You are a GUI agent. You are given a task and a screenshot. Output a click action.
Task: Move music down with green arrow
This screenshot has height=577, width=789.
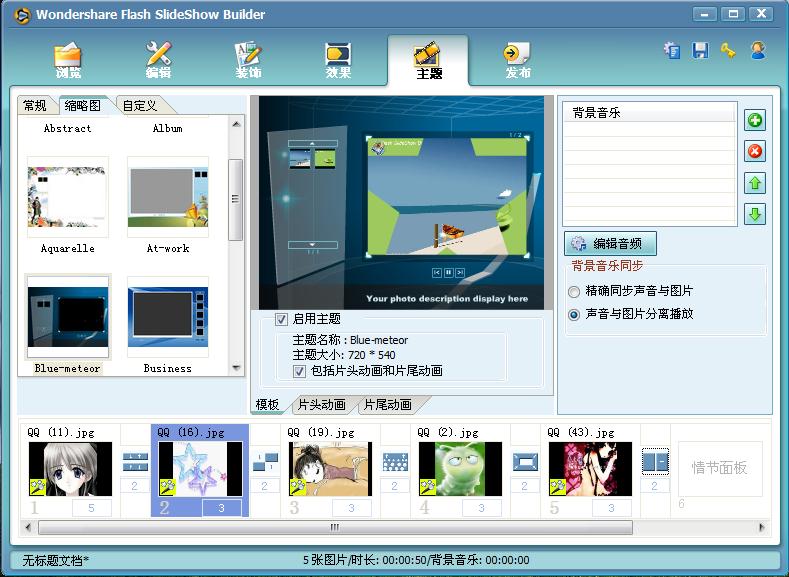(755, 214)
